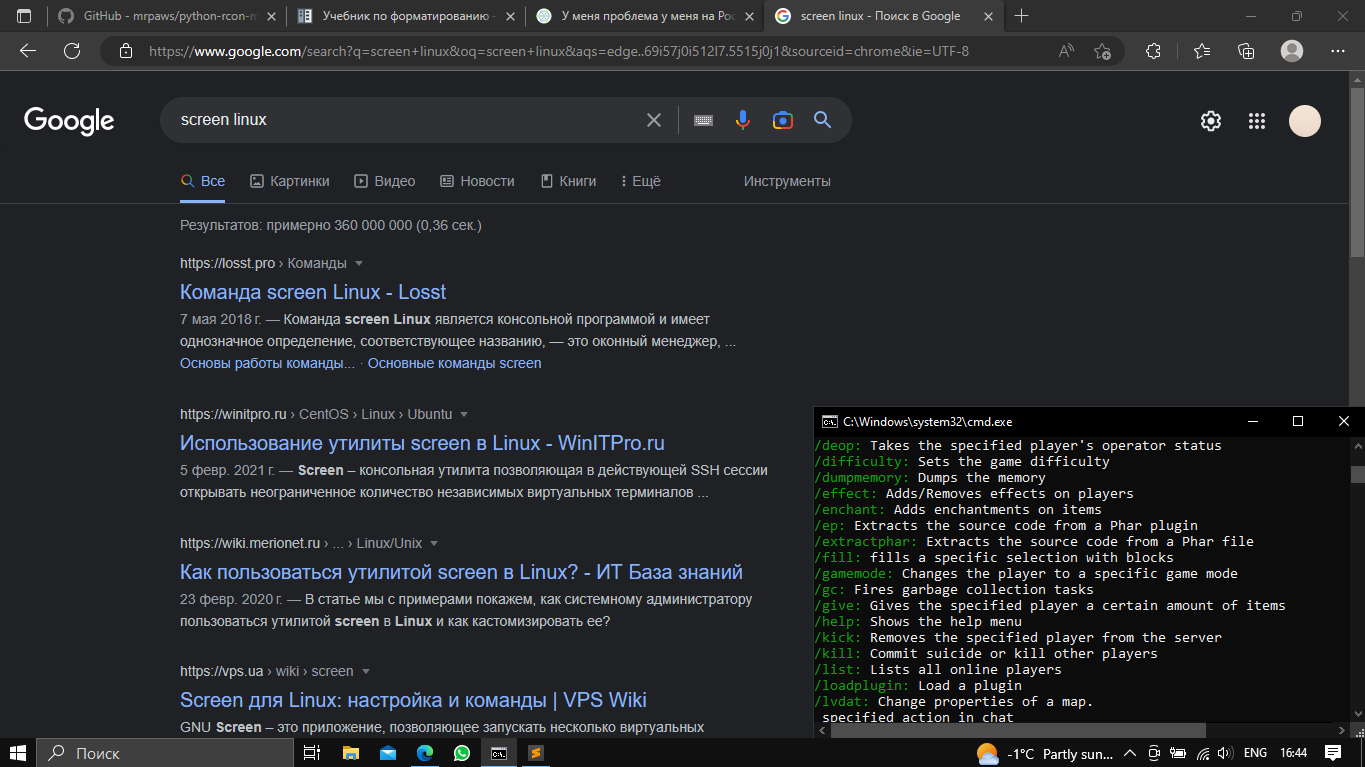Open Windows Start menu
1365x767 pixels.
[18, 753]
